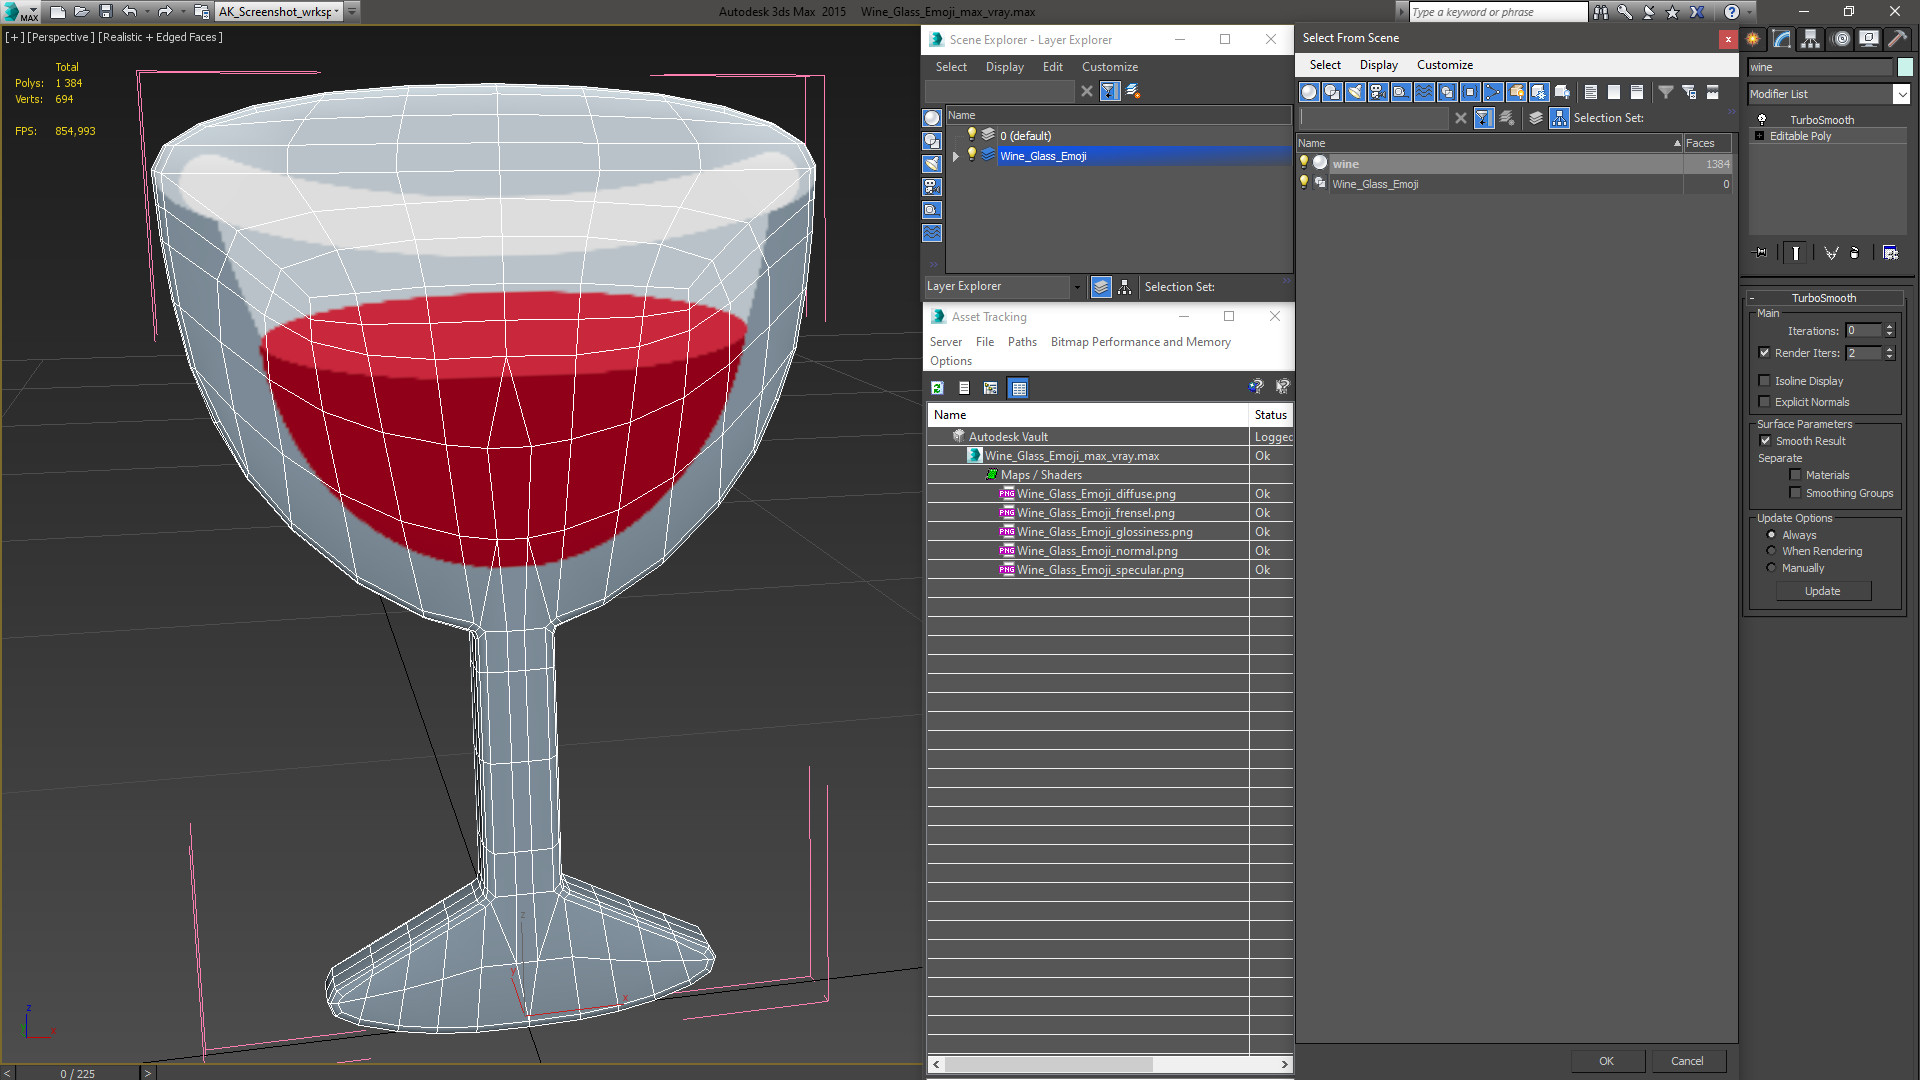The width and height of the screenshot is (1920, 1080).
Task: Select the Manually update option
Action: (x=1771, y=568)
